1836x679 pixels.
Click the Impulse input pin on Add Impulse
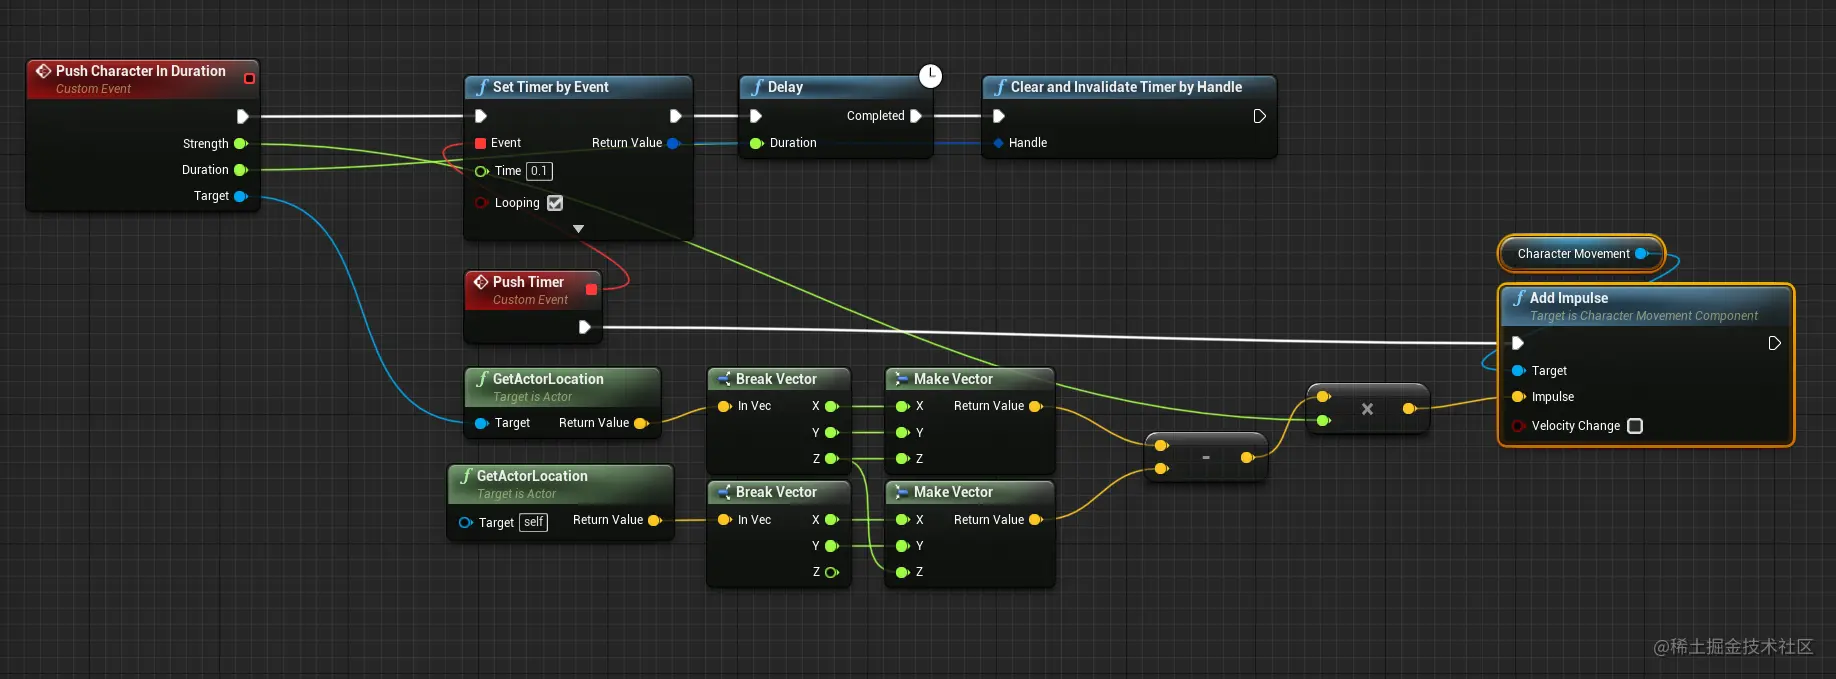pyautogui.click(x=1518, y=397)
